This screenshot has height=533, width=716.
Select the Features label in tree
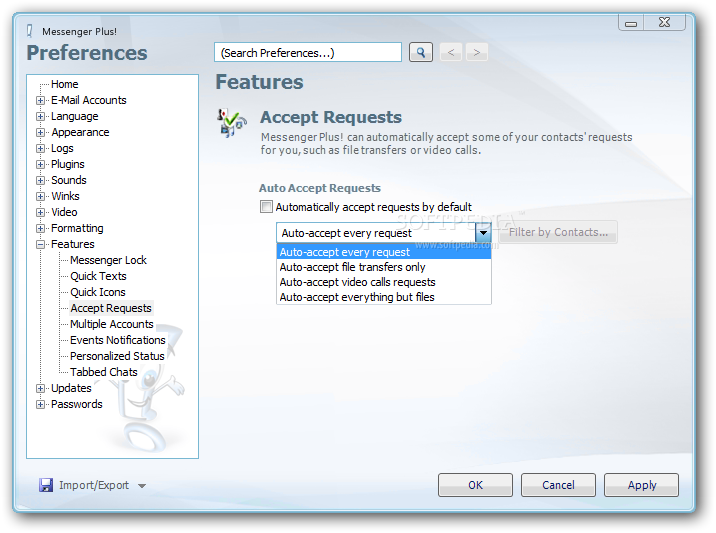click(x=73, y=244)
